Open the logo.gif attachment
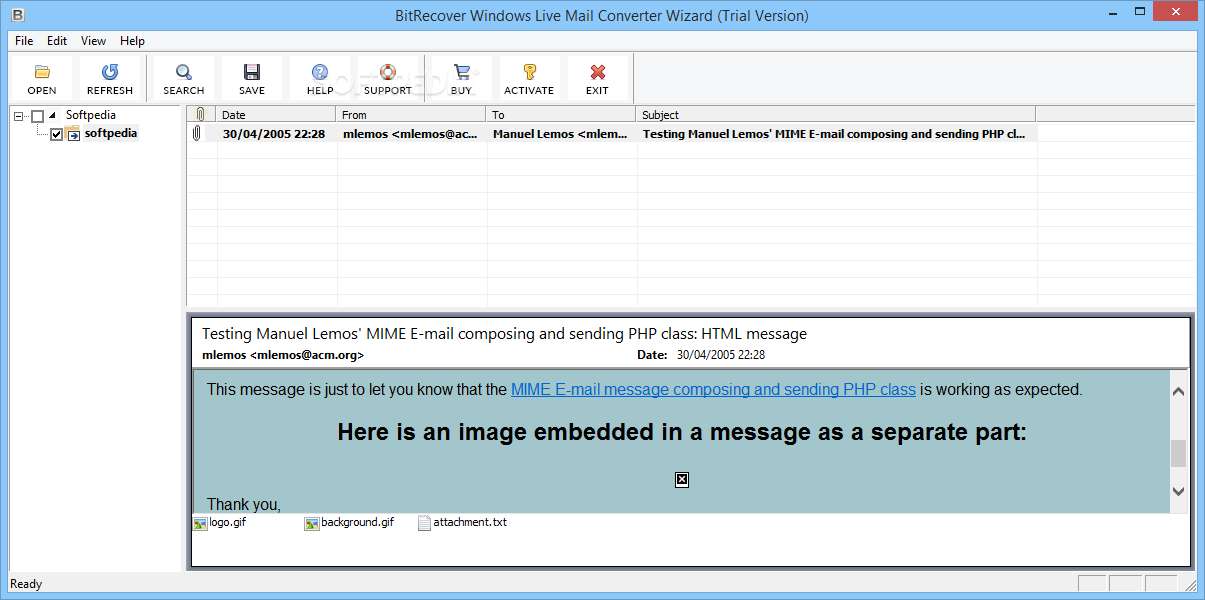 [219, 522]
